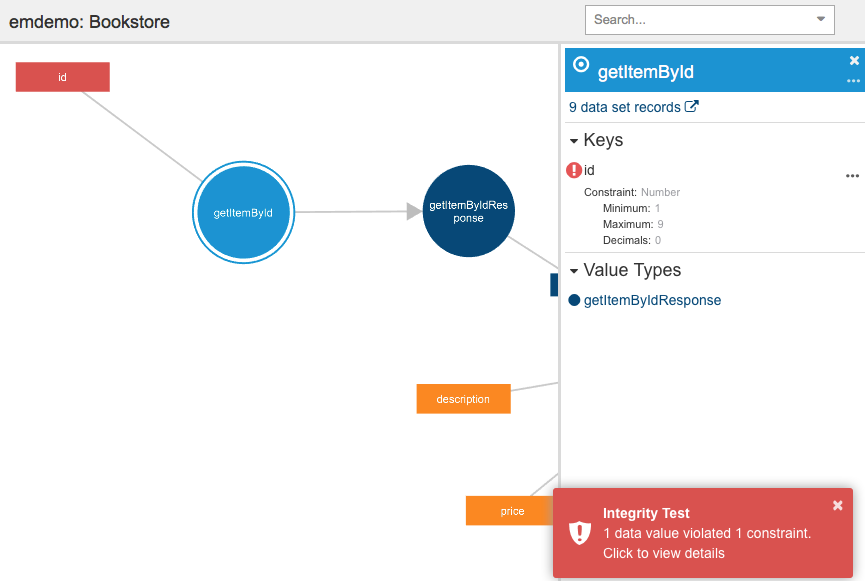Open the Search dropdown arrow

click(x=821, y=19)
